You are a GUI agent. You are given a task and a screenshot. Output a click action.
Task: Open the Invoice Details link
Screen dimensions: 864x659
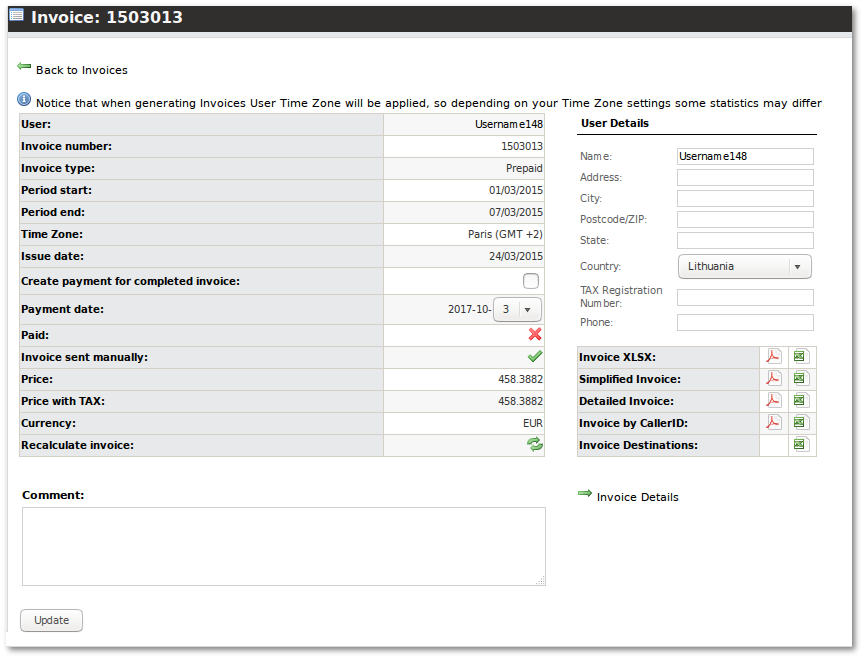[x=637, y=497]
